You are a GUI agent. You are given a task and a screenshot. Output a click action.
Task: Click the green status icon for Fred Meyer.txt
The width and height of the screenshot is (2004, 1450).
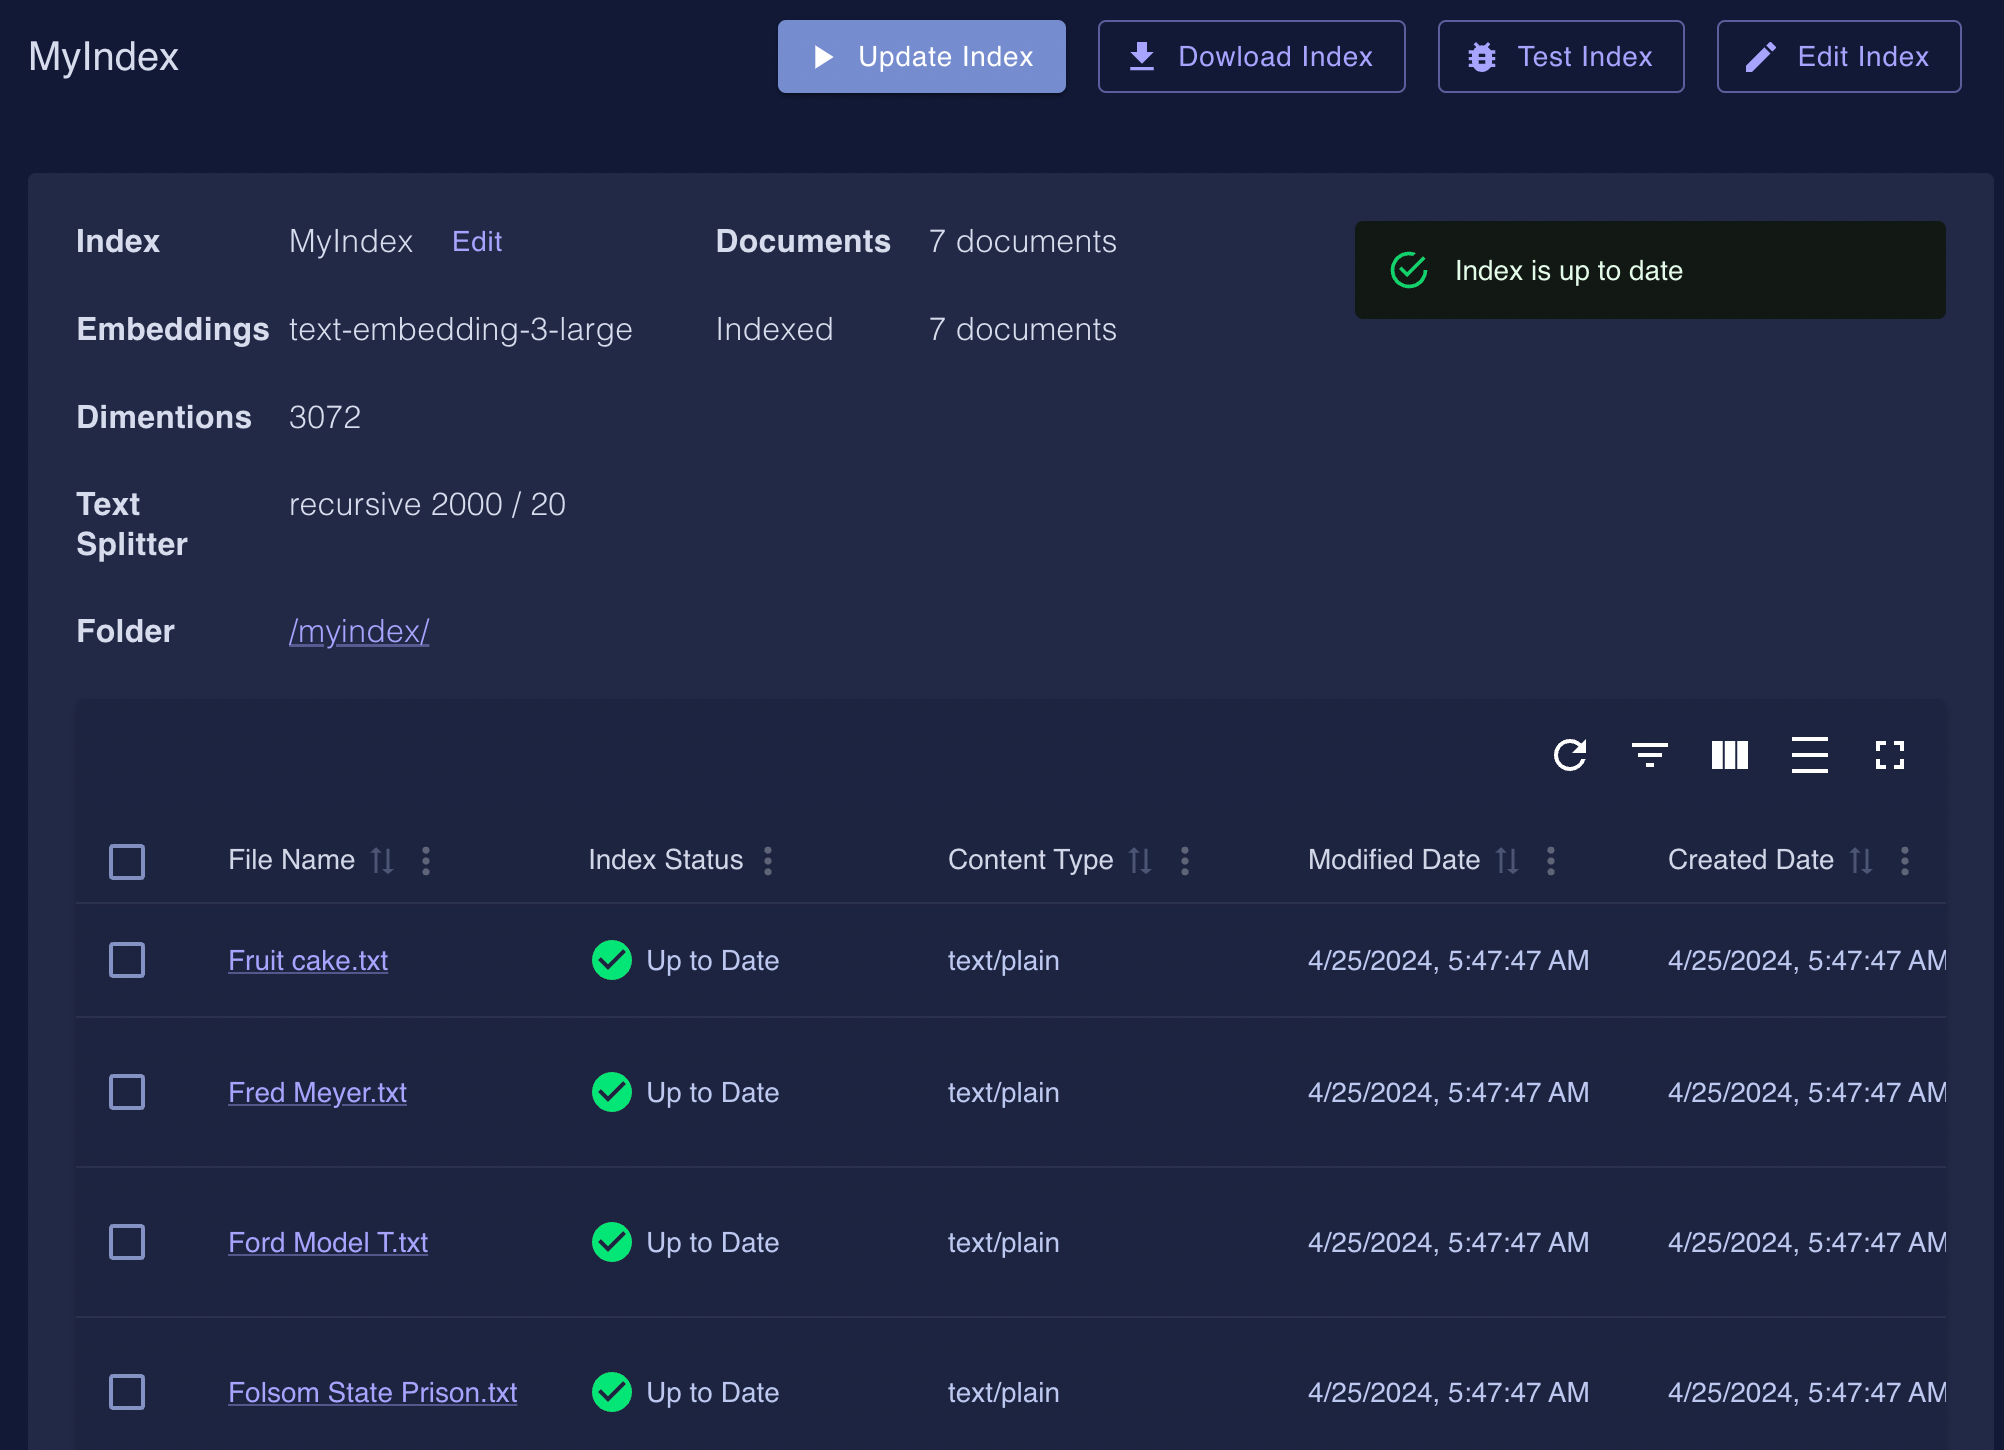click(x=612, y=1092)
